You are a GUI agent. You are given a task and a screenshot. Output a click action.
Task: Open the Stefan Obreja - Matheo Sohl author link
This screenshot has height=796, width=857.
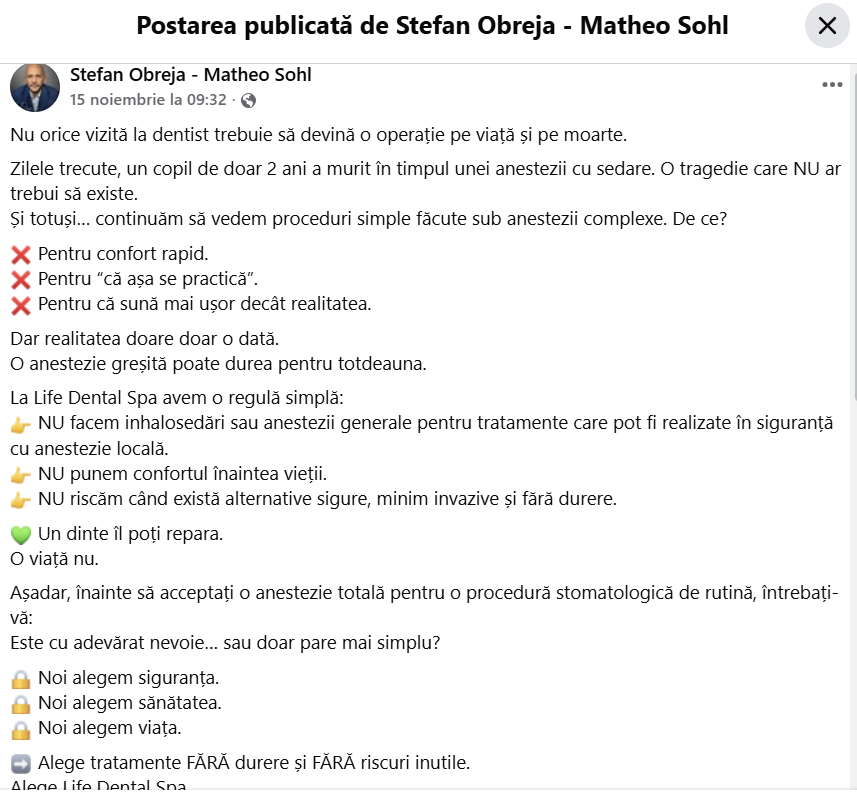(191, 76)
